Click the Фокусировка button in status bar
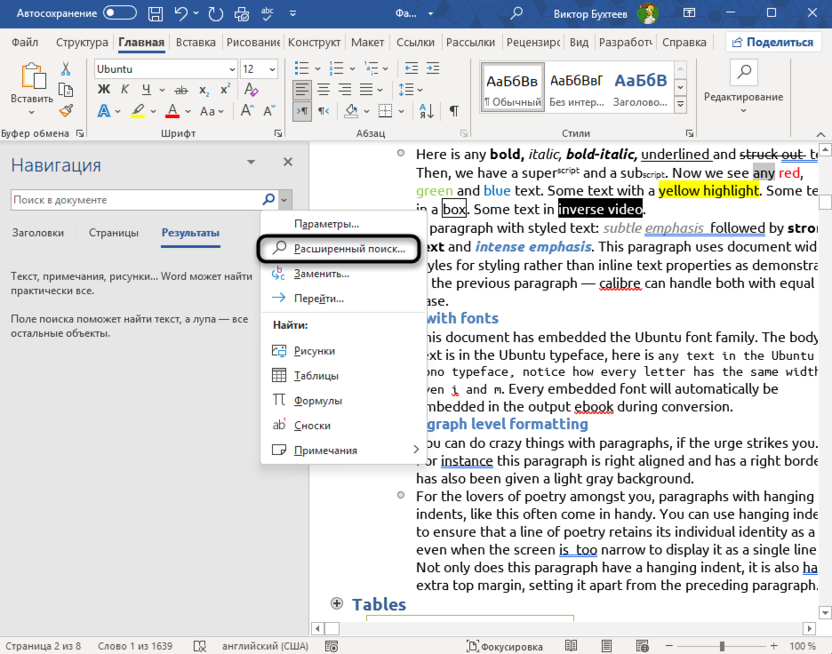The height and width of the screenshot is (654, 832). [x=511, y=646]
